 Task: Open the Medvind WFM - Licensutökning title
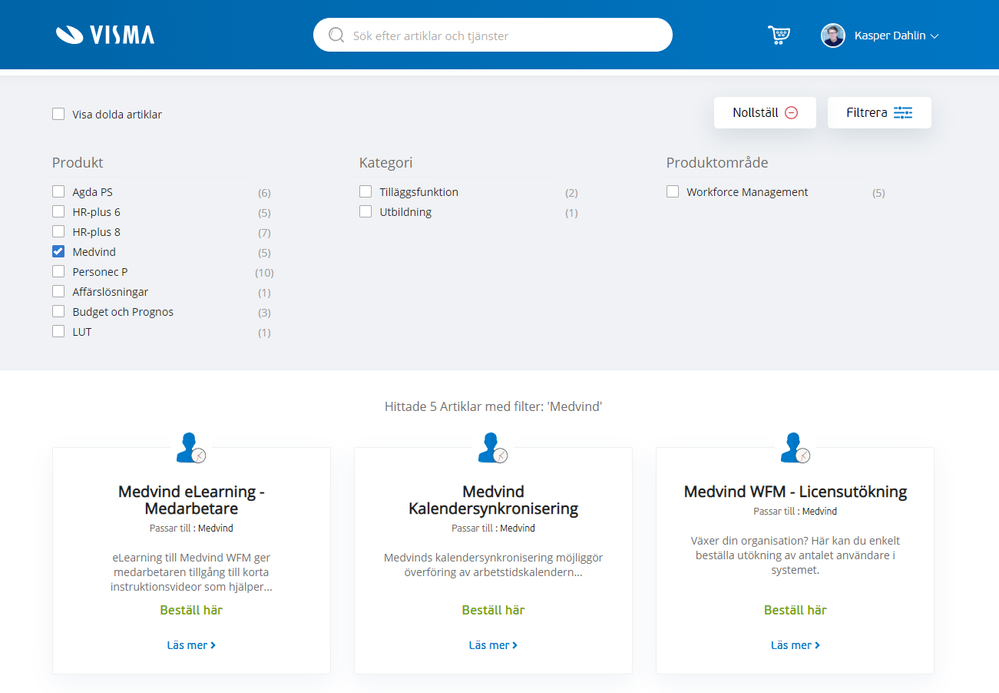point(795,492)
